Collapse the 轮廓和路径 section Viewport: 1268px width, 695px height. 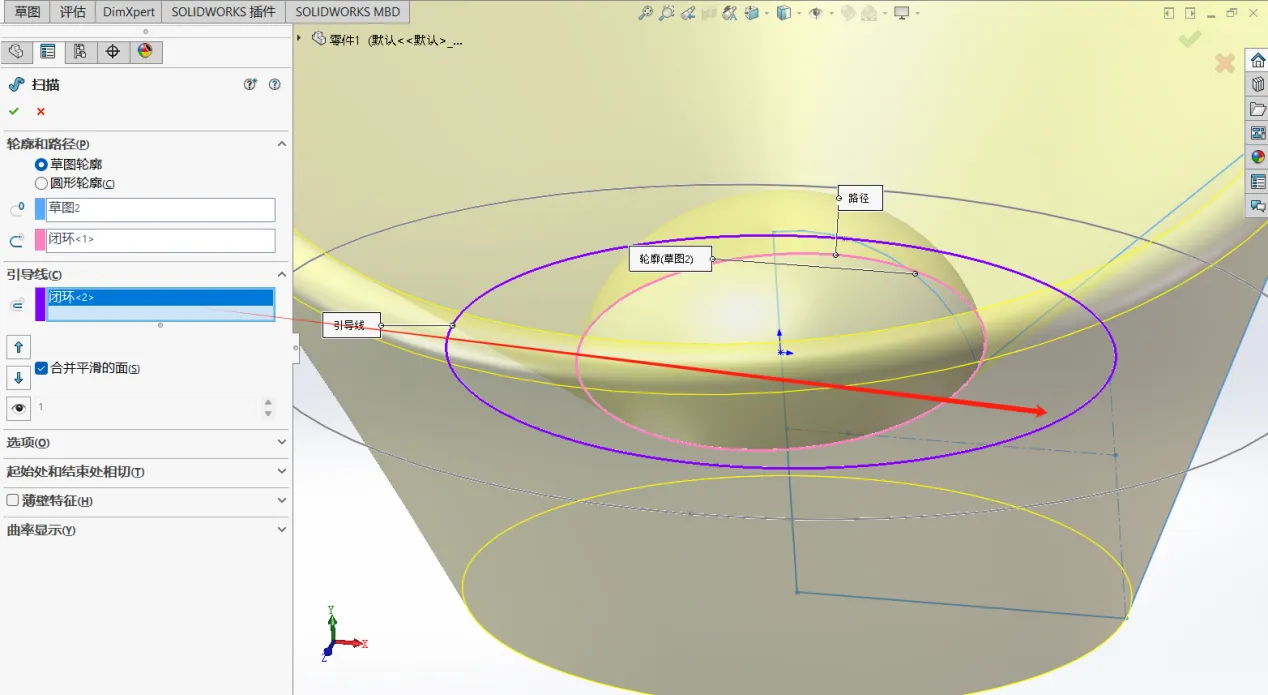pos(281,144)
